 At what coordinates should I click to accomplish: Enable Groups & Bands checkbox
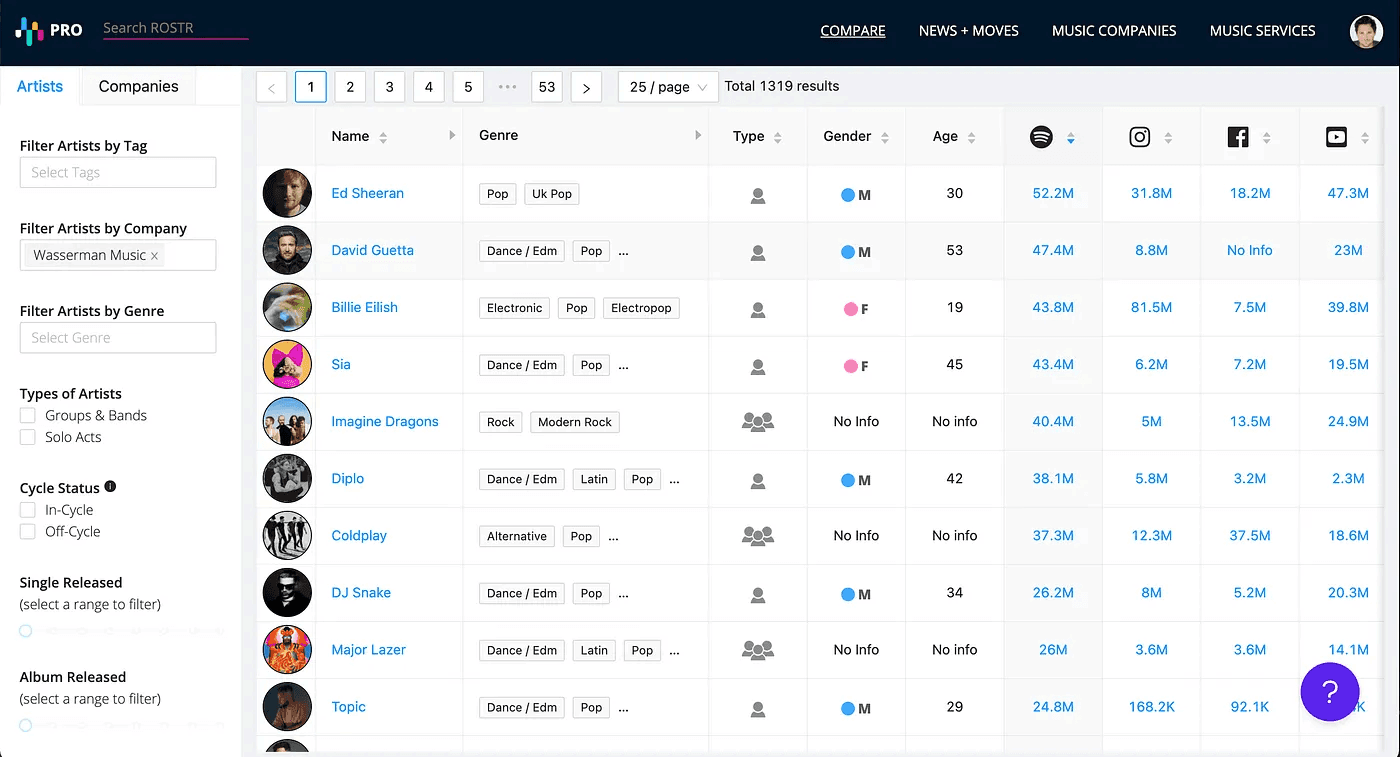click(x=28, y=415)
